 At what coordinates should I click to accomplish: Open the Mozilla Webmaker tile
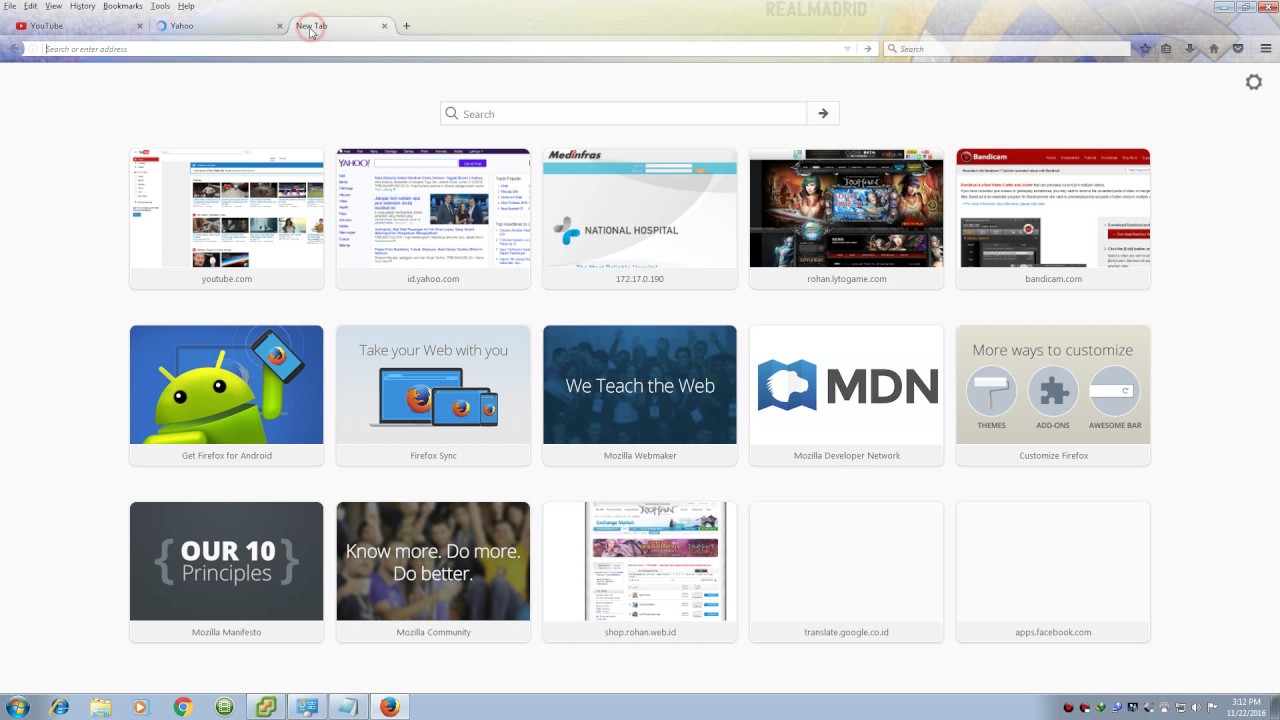pyautogui.click(x=640, y=395)
